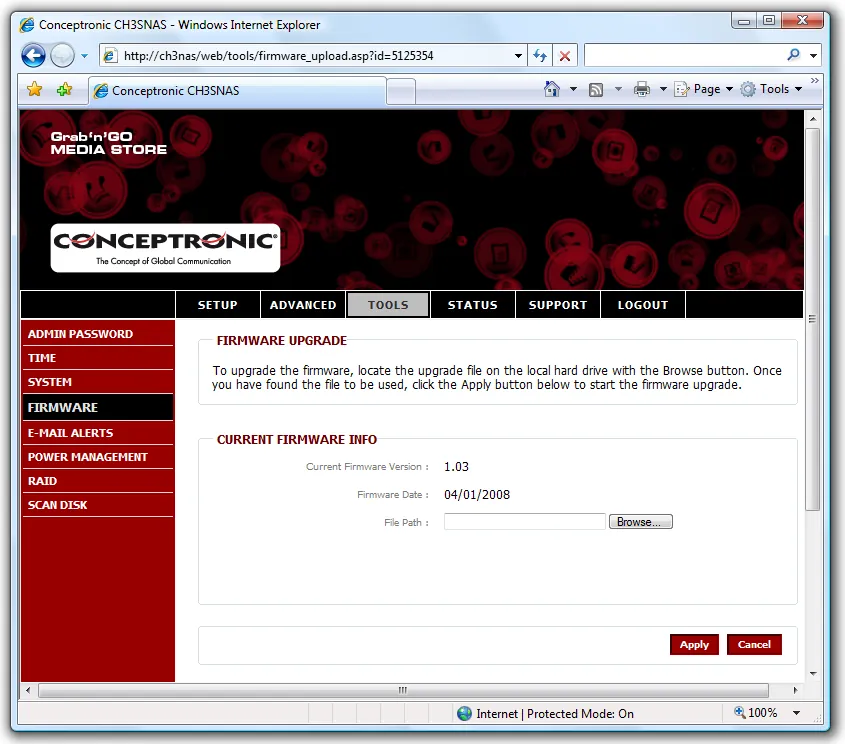Open a new blank browser tab
Screen dimensions: 845x744
(x=401, y=91)
